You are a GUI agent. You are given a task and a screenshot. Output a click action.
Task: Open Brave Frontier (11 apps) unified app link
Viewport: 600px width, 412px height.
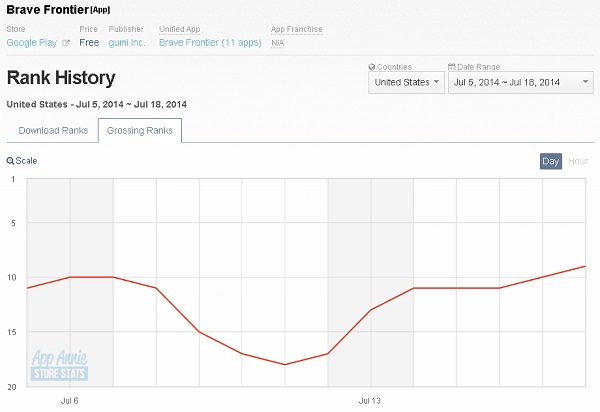(x=210, y=42)
